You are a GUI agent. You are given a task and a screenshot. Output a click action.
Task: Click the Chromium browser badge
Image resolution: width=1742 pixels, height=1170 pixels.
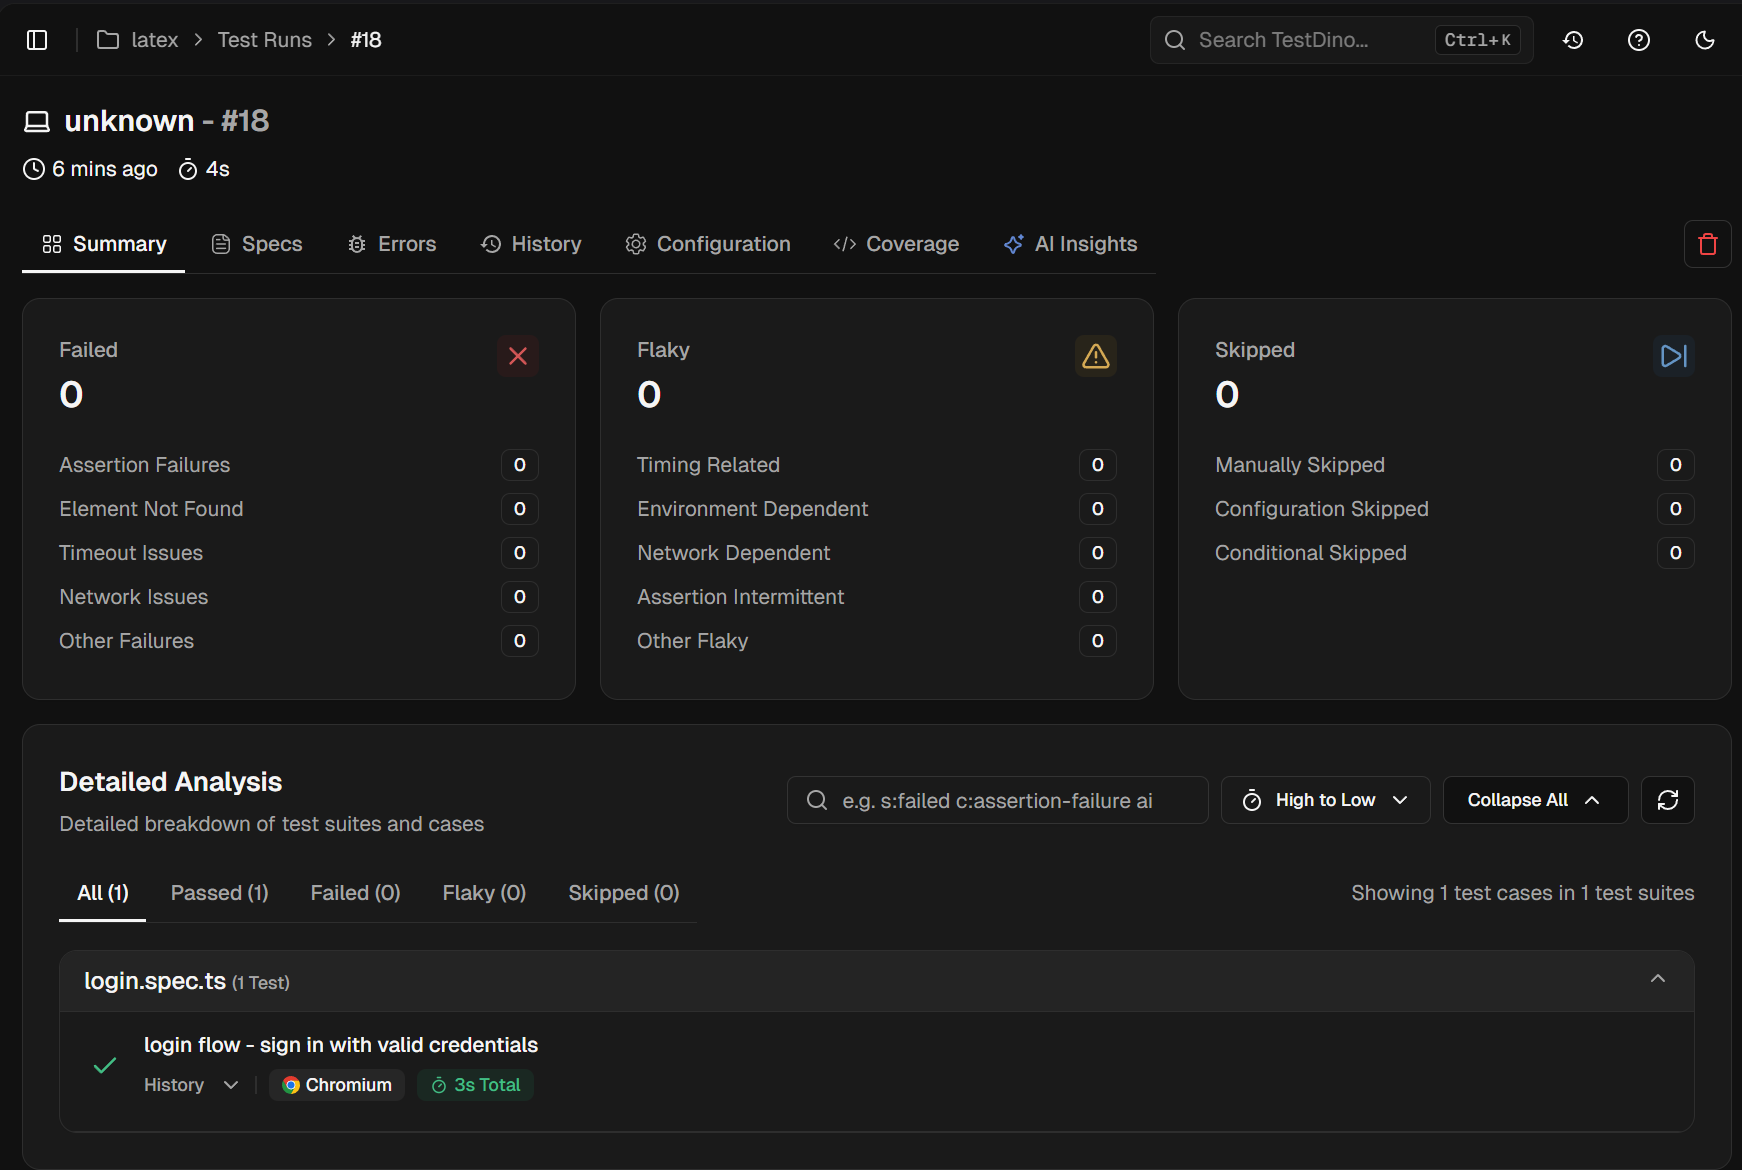[336, 1084]
